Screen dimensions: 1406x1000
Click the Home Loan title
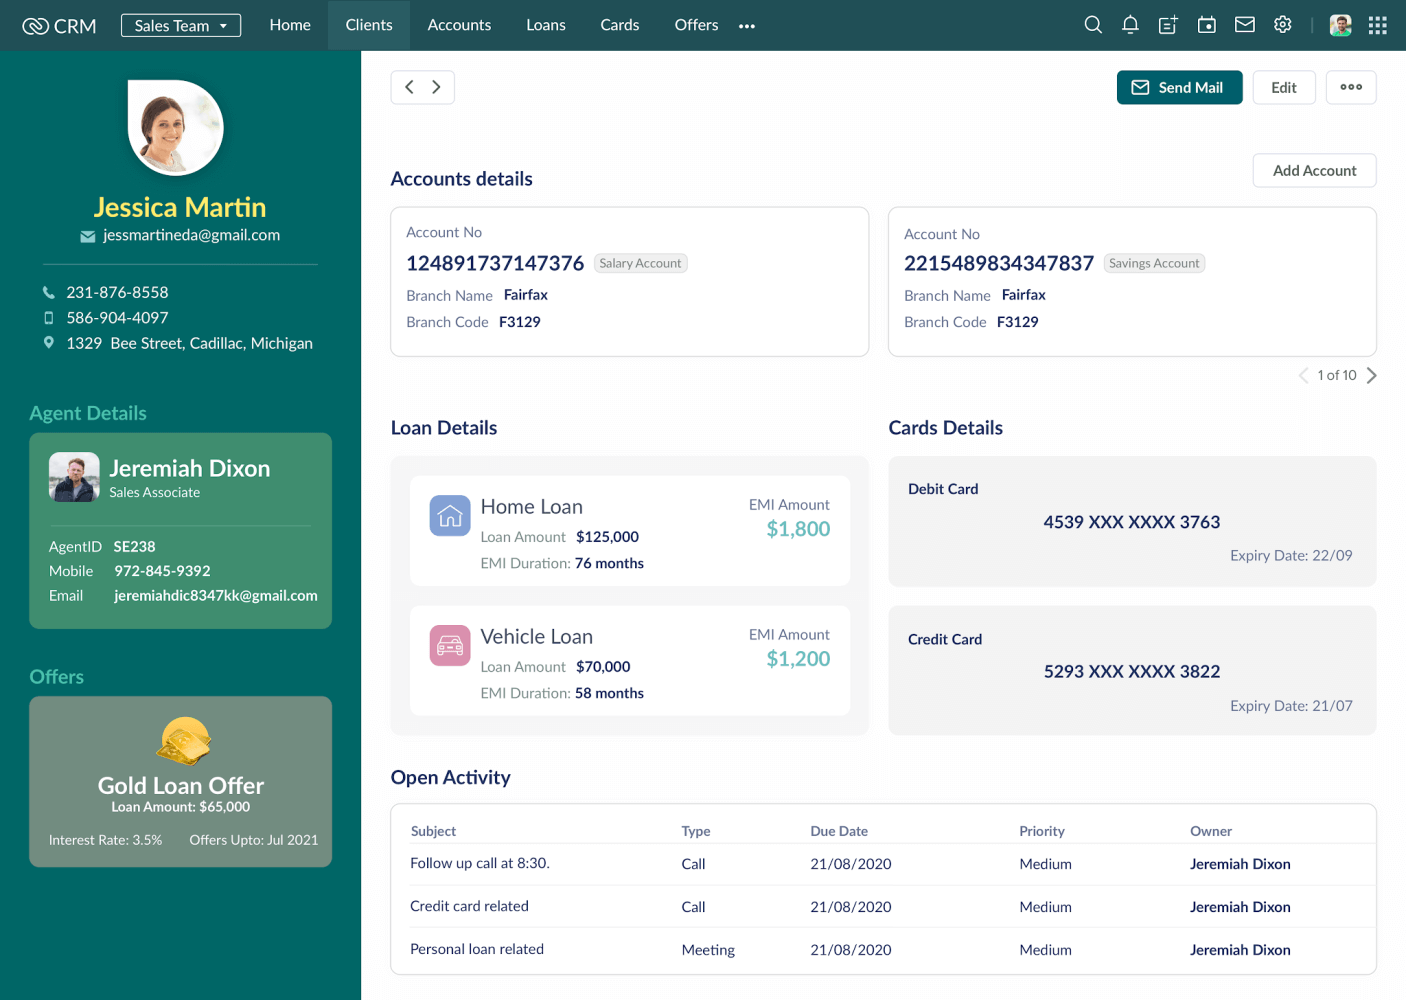coord(532,507)
